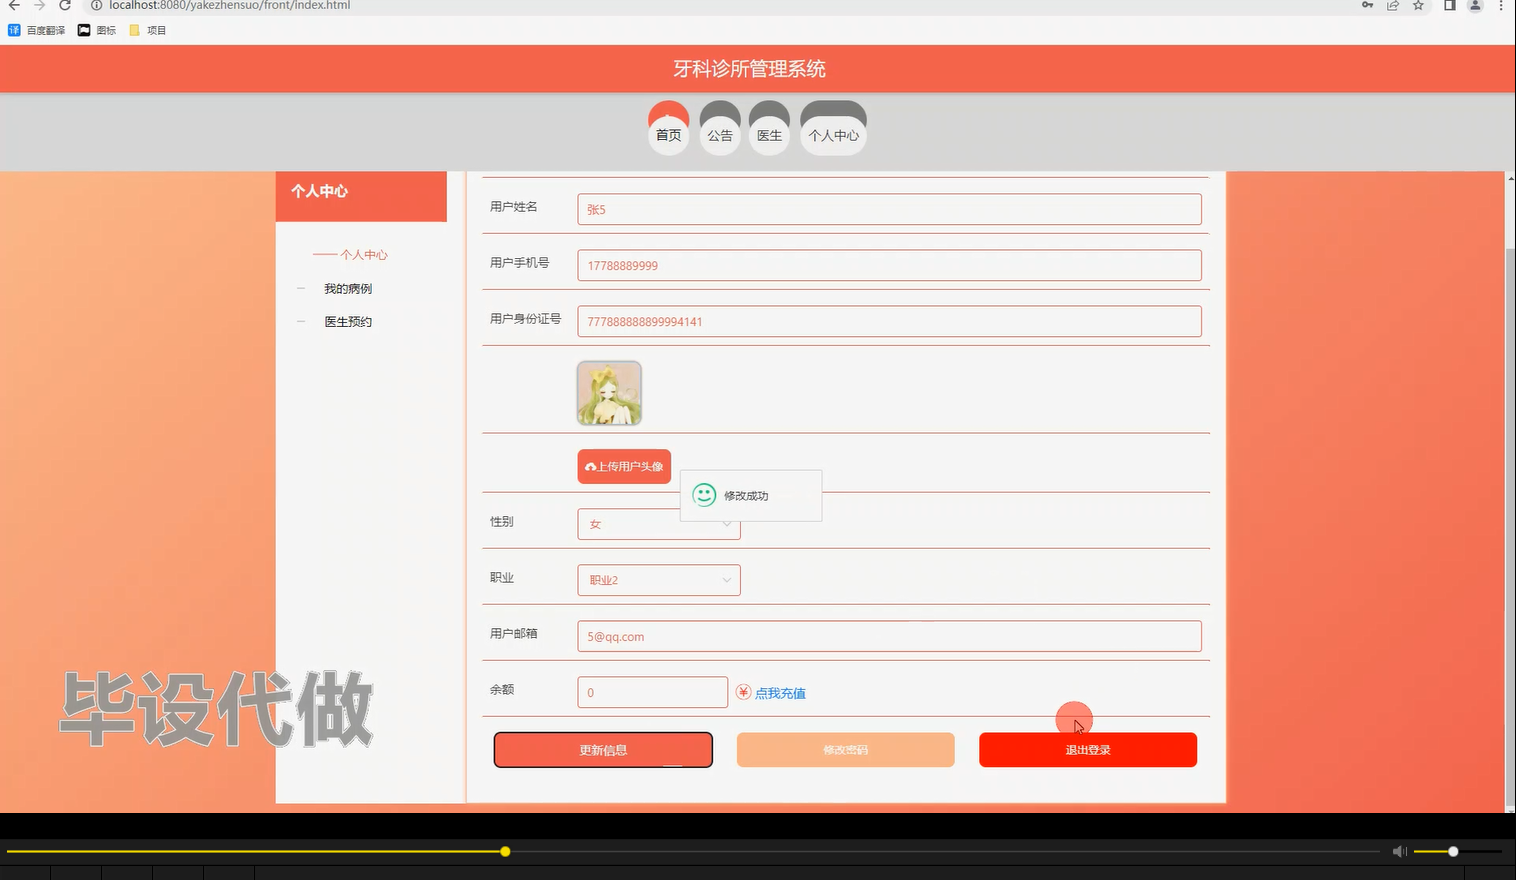
Task: Click inside the 用户邮箱 email field
Action: pos(888,635)
